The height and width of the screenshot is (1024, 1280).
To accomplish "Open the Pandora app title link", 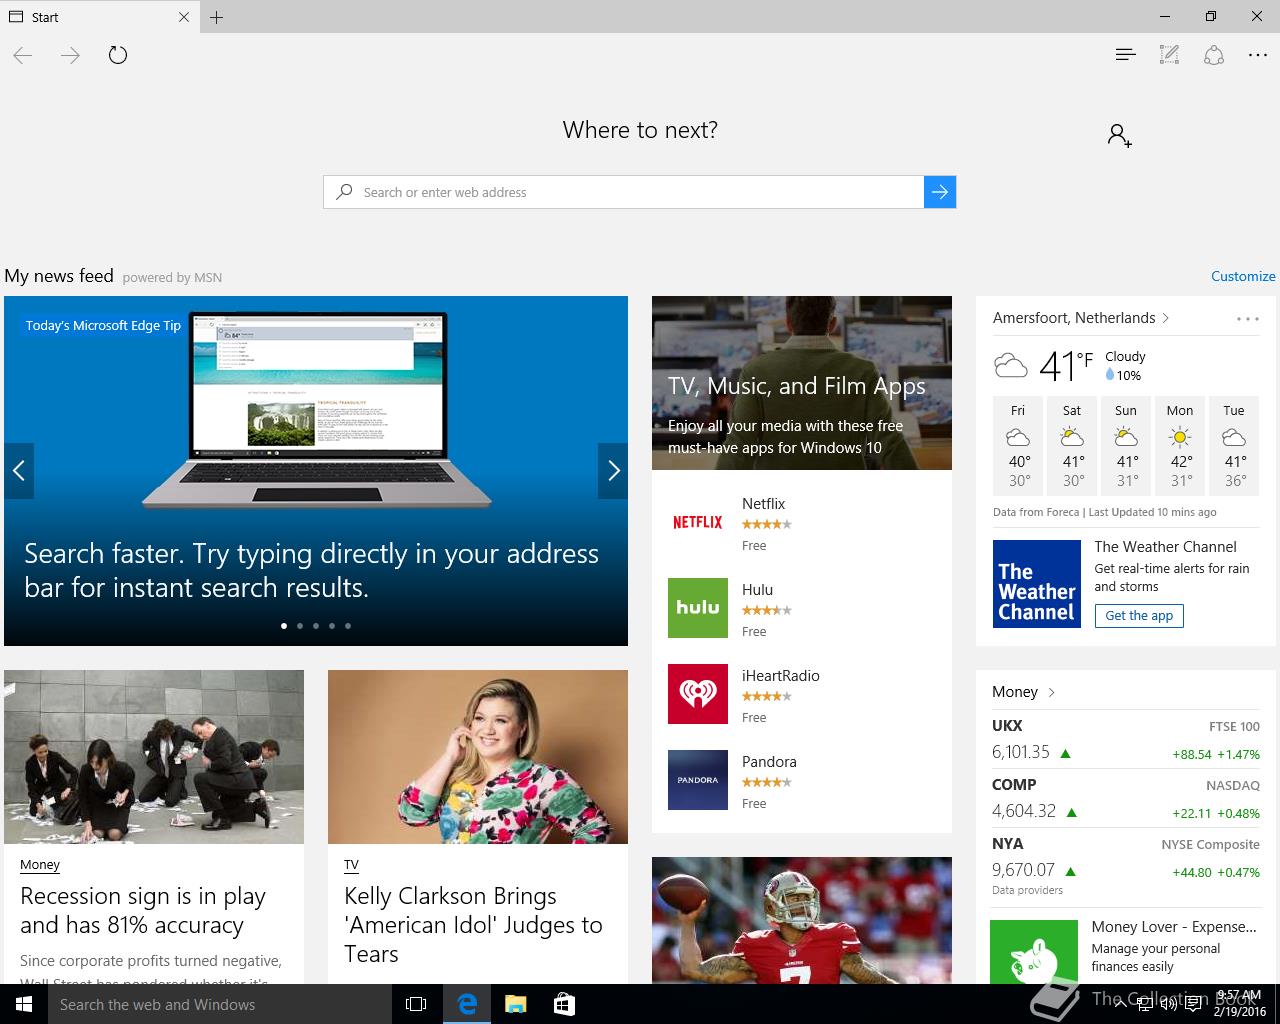I will pyautogui.click(x=769, y=762).
